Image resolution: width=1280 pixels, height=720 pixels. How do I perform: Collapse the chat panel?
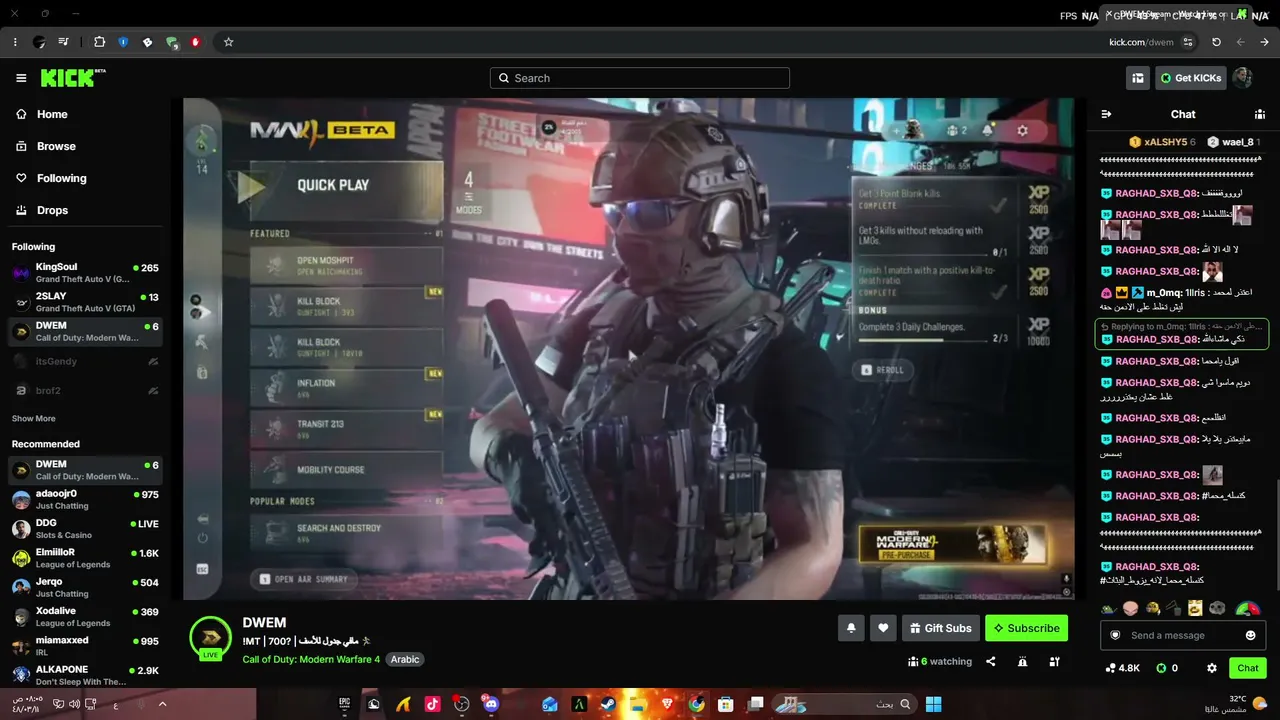coord(1106,114)
